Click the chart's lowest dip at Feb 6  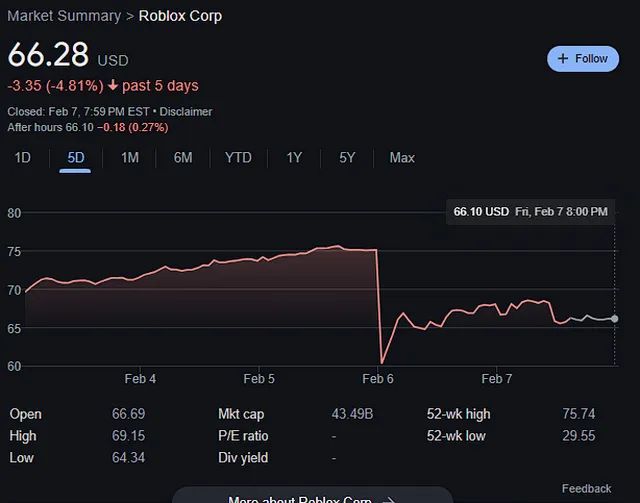[x=382, y=363]
